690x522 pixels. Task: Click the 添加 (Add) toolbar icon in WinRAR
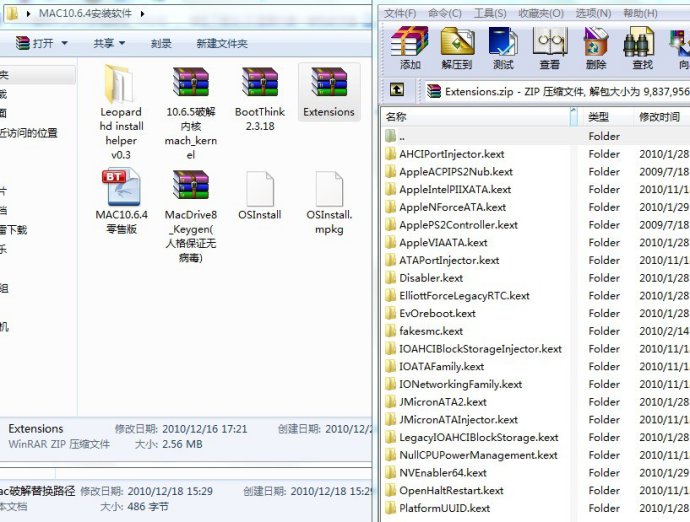tap(410, 47)
